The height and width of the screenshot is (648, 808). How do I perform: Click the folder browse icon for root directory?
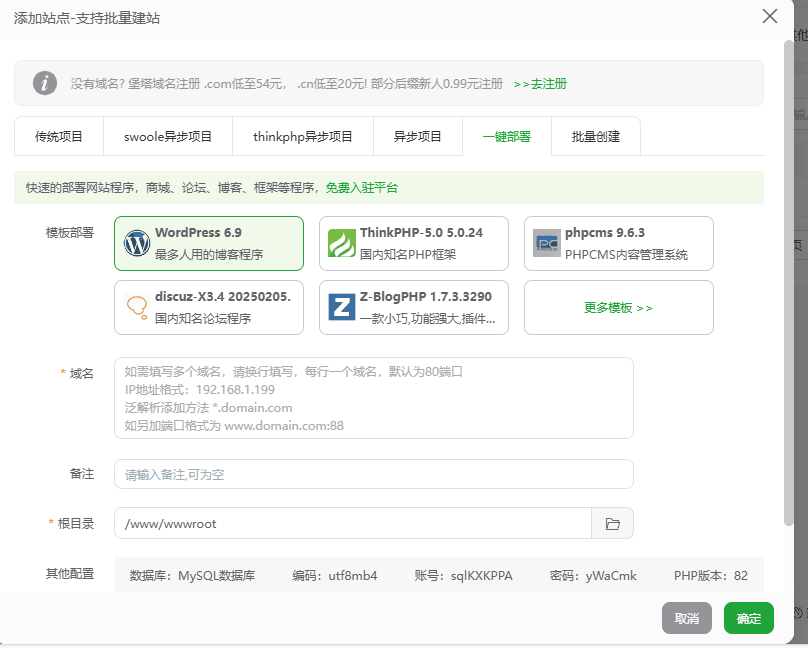click(613, 523)
